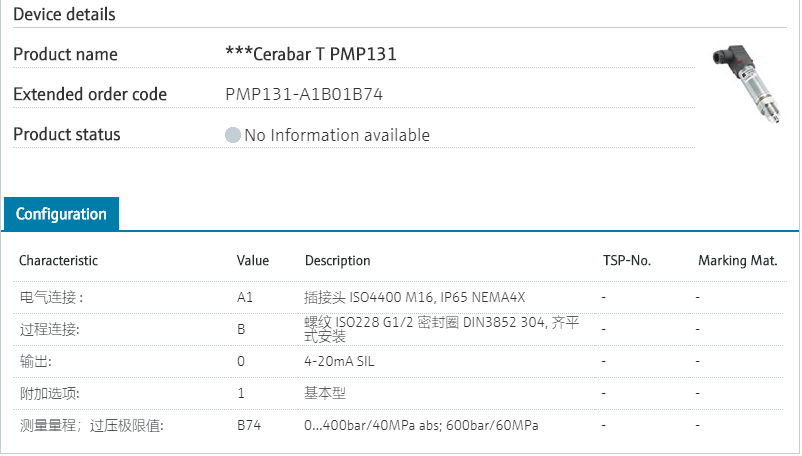Screen dimensions: 802x456
Task: Click the Device details heading
Action: click(x=64, y=14)
